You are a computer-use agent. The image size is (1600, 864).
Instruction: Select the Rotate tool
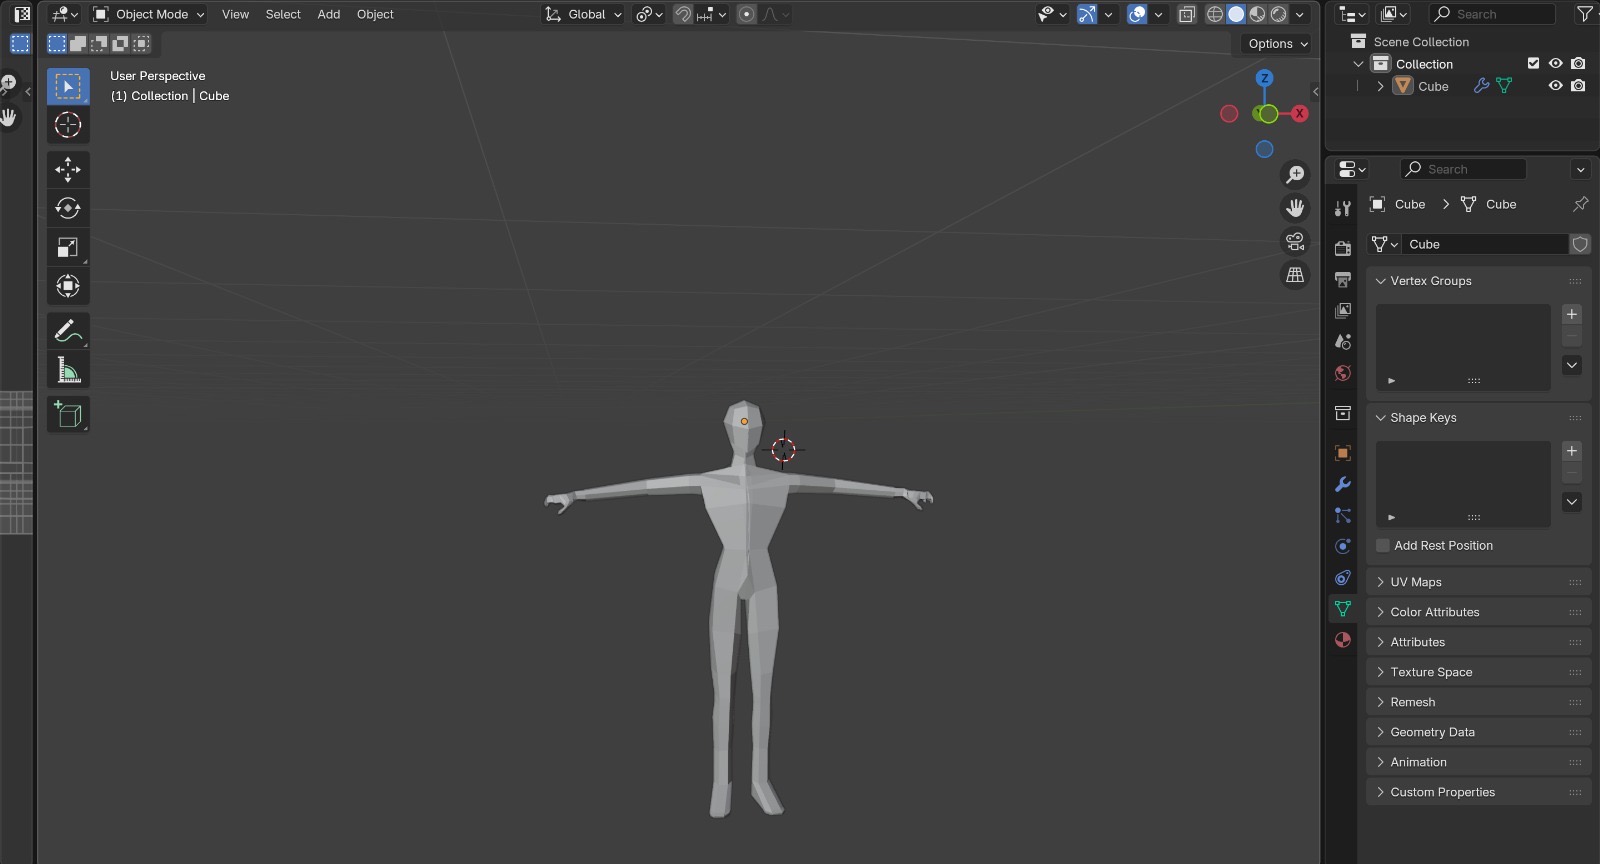68,208
